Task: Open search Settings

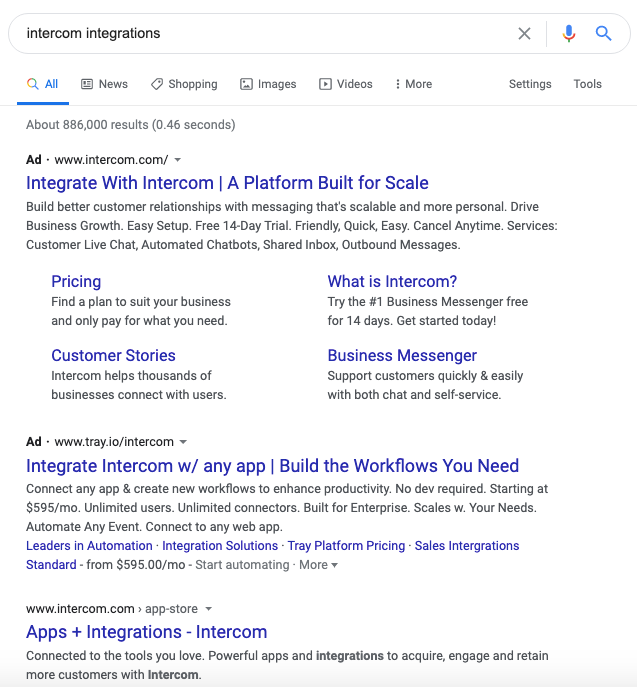Action: [x=530, y=84]
